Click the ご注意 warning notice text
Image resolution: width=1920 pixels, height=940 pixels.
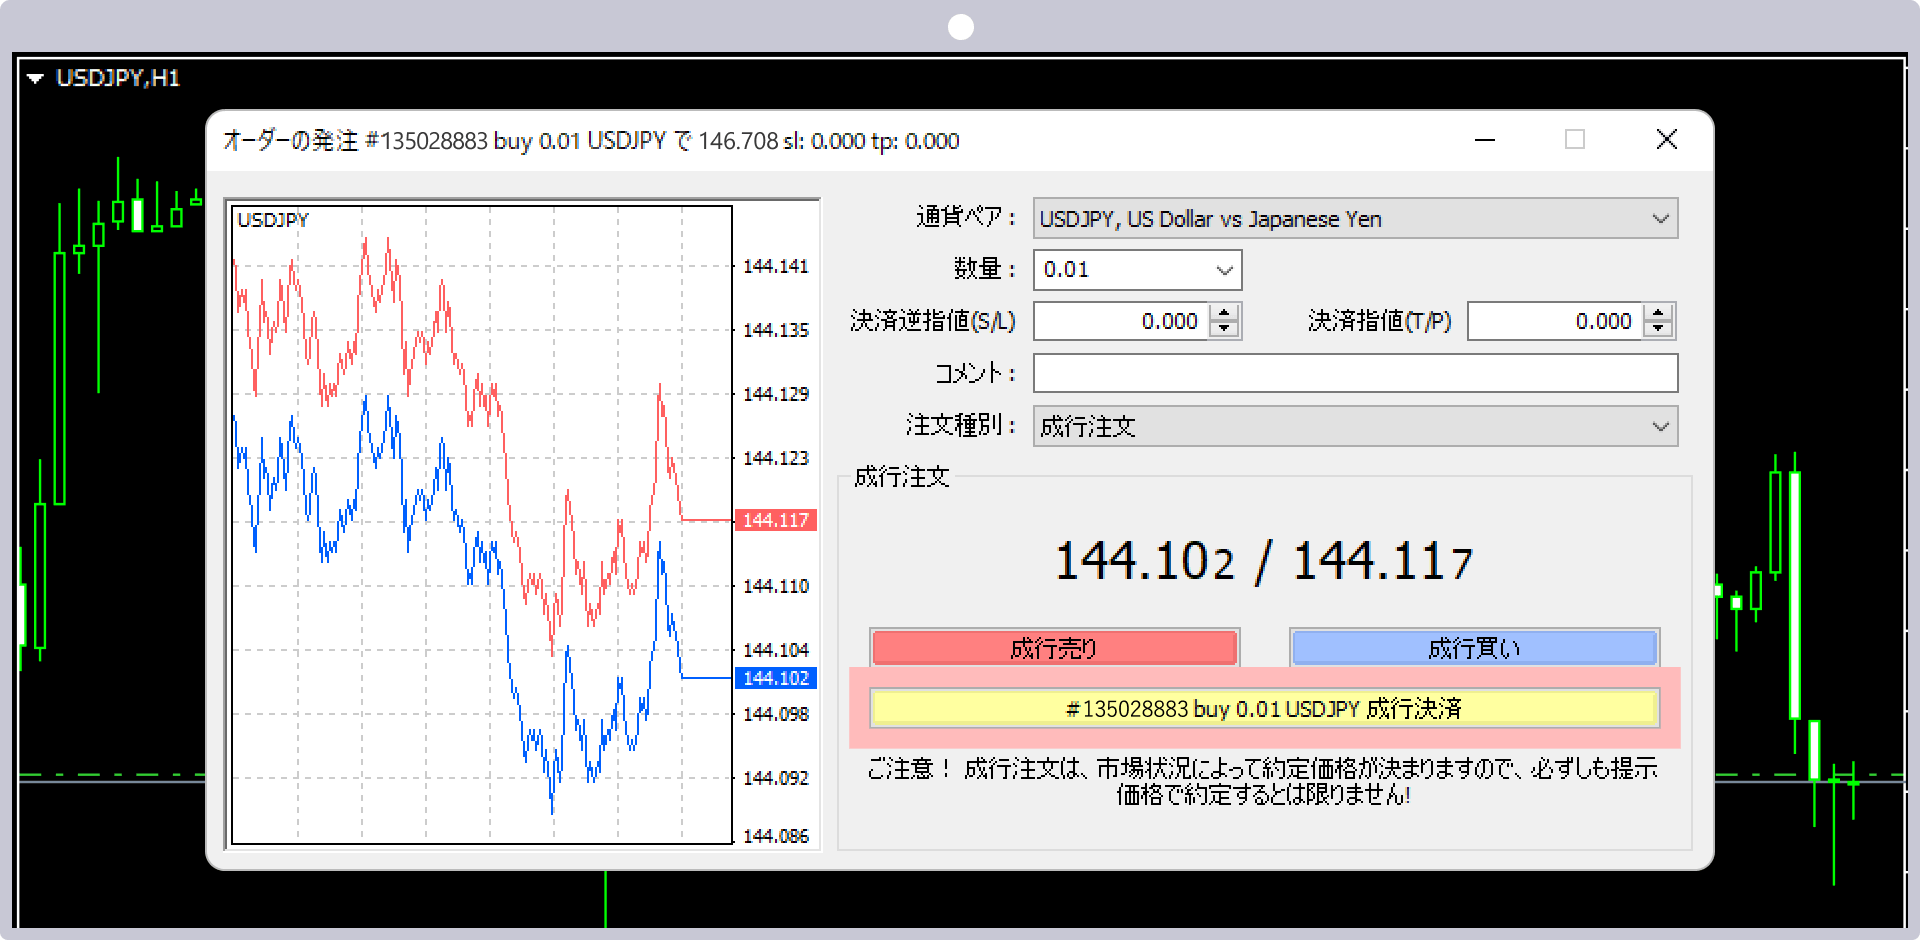(1263, 782)
